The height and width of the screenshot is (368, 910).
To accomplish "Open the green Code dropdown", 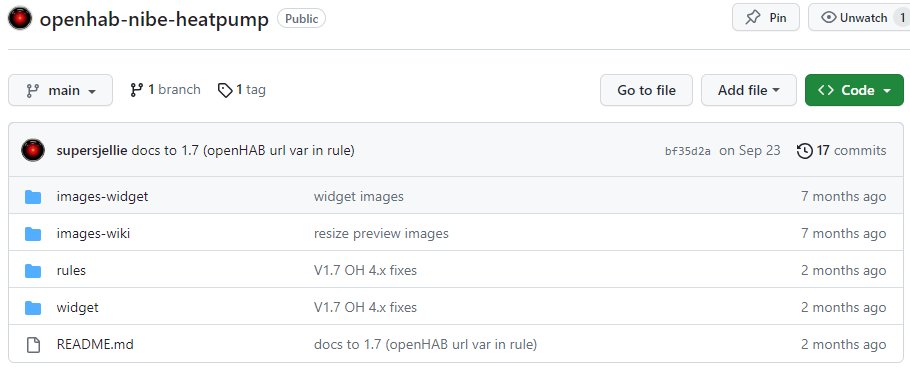I will click(854, 90).
